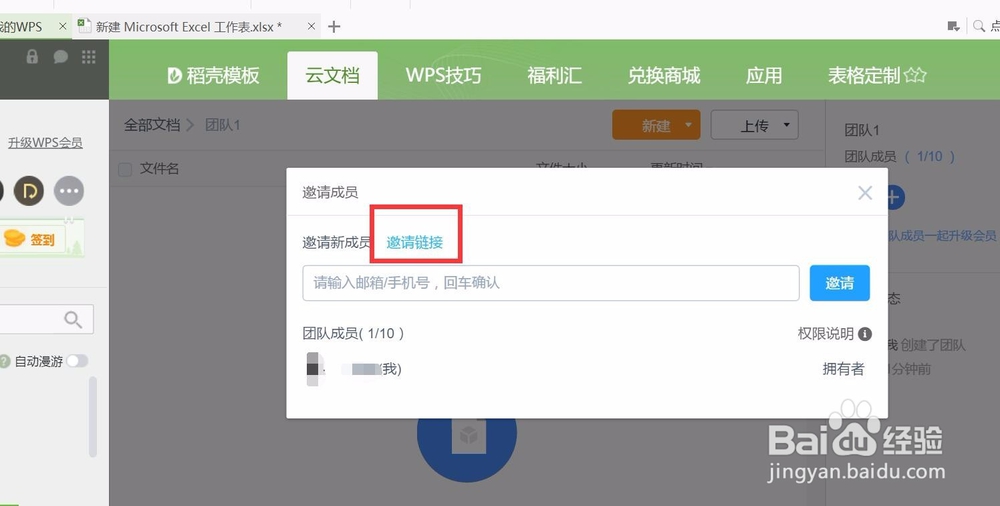The image size is (1000, 506).
Task: Click the 上传 button
Action: tap(754, 125)
